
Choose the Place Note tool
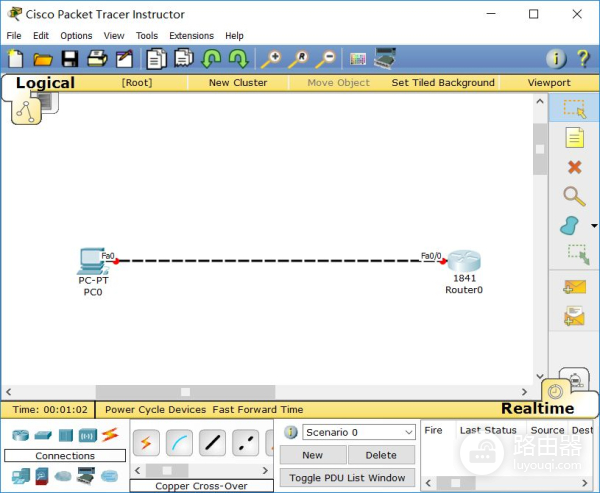tap(574, 138)
